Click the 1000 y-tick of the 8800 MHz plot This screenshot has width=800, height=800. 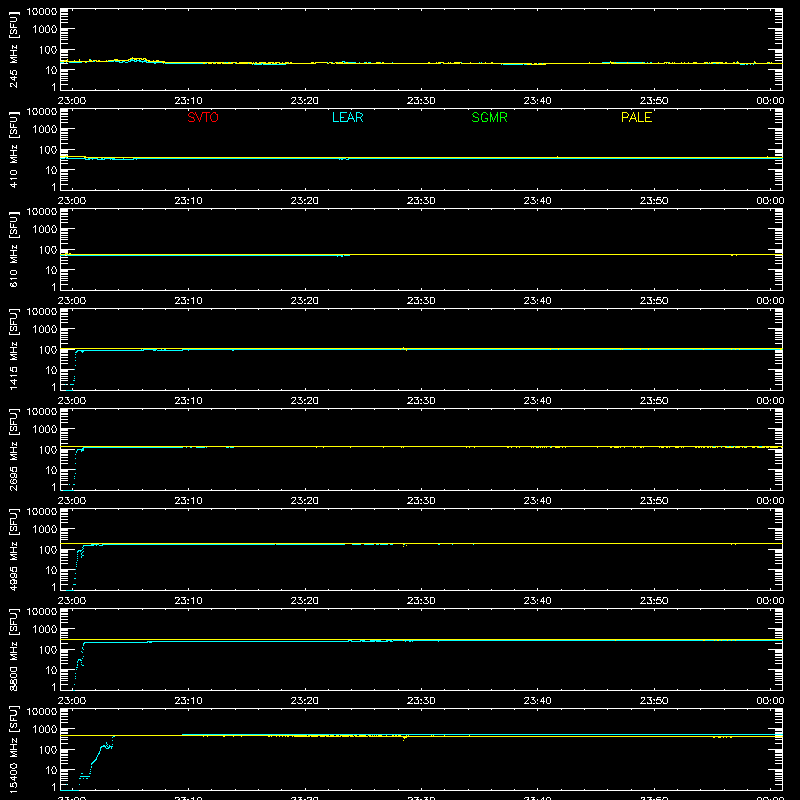pyautogui.click(x=45, y=630)
